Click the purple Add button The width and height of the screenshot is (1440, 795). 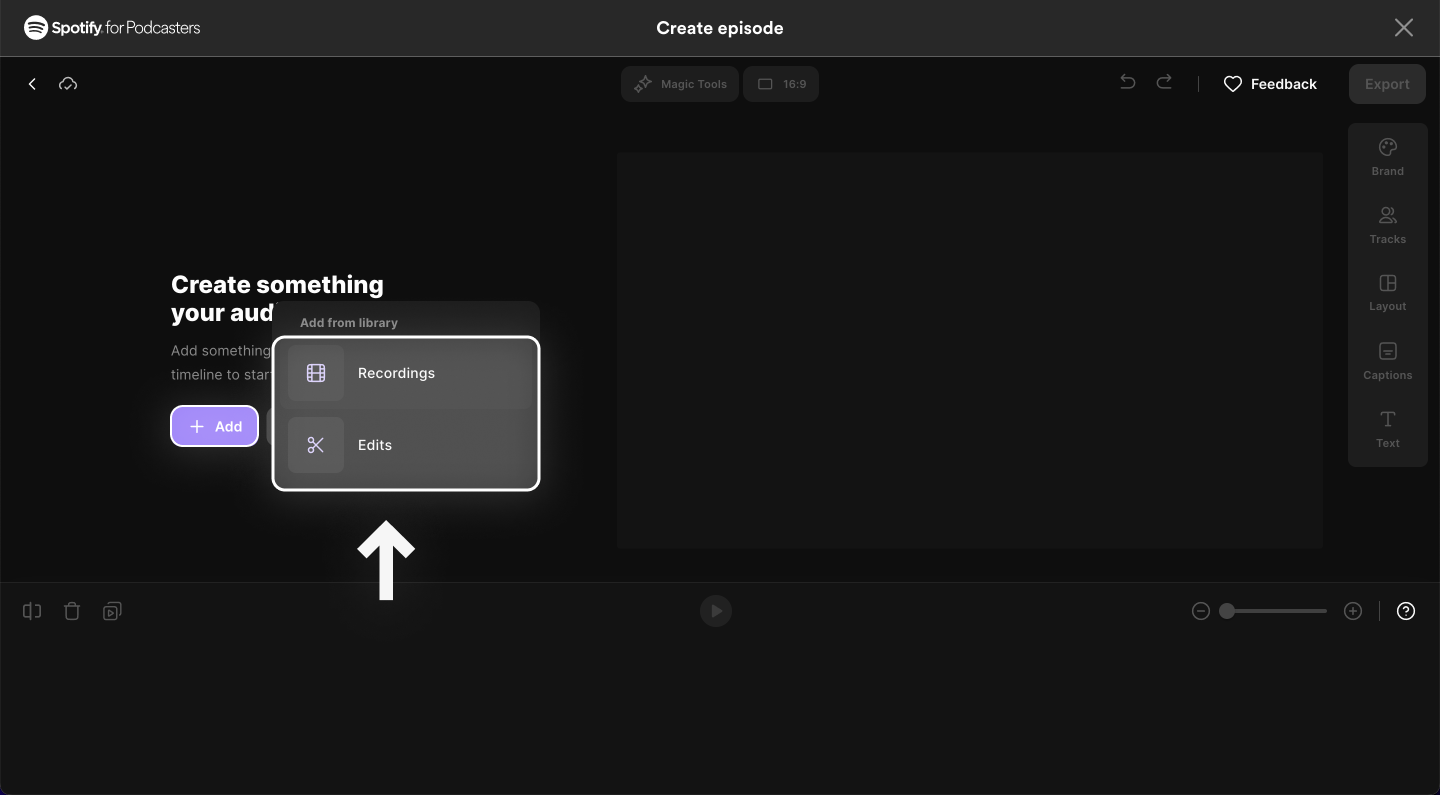pyautogui.click(x=215, y=426)
